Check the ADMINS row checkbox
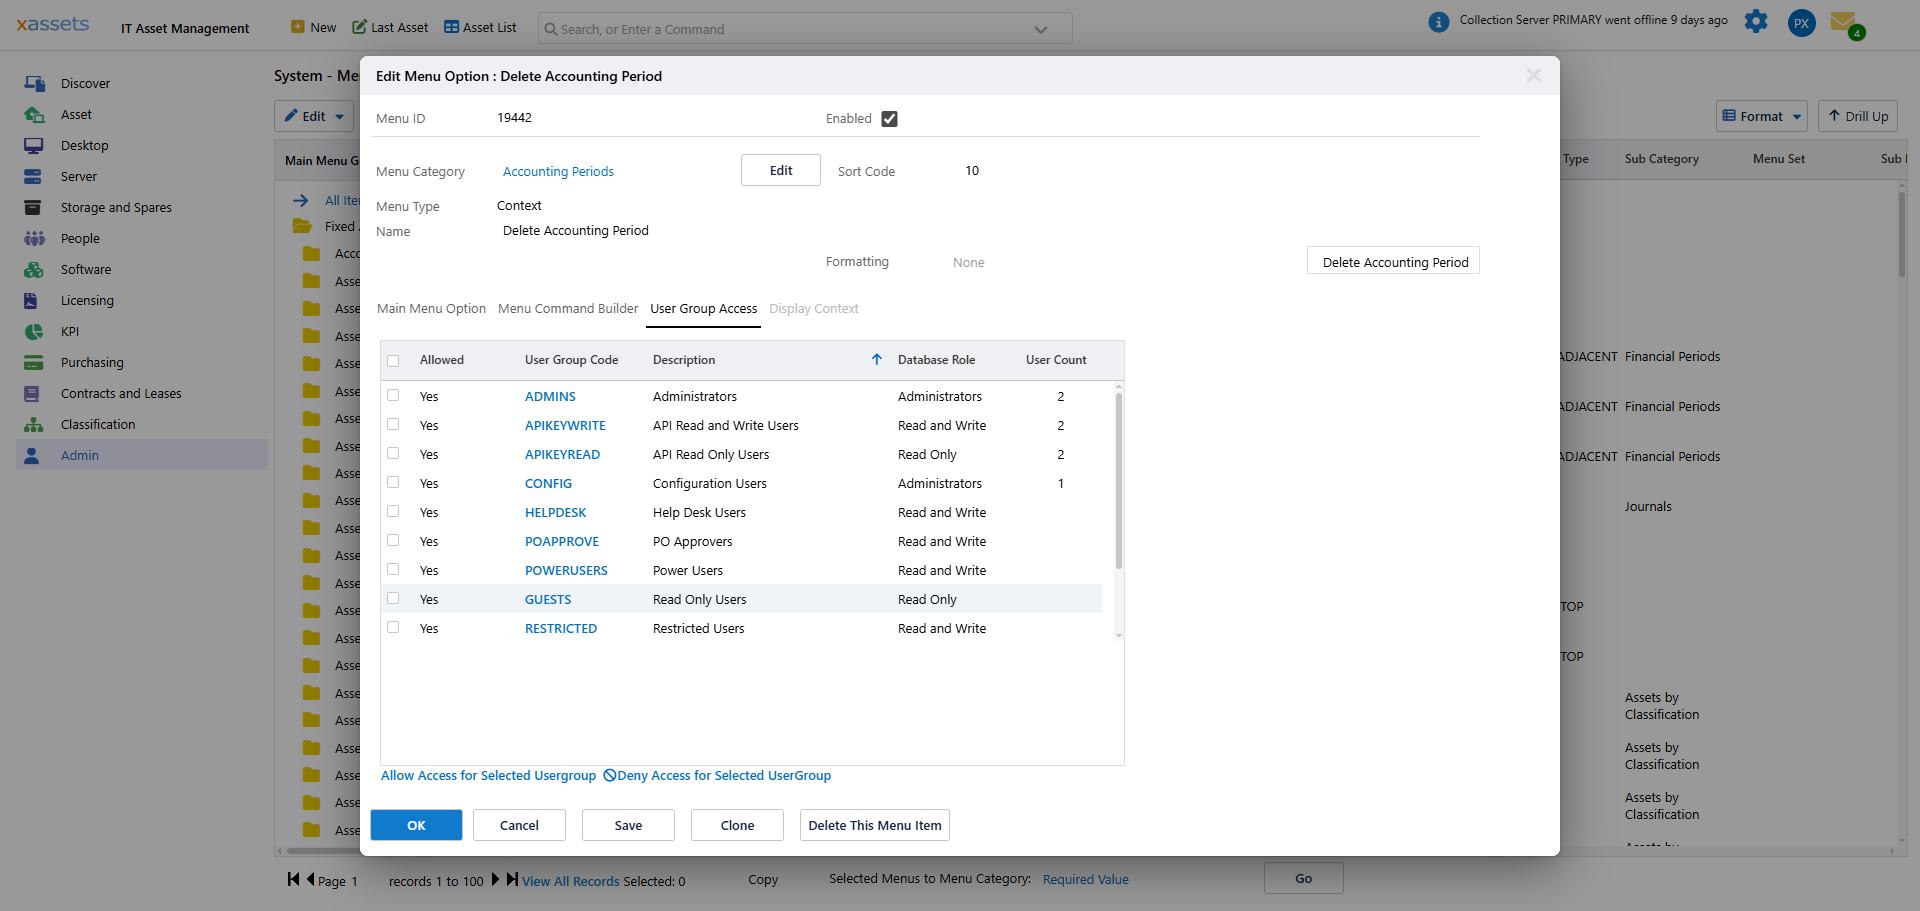 (x=393, y=395)
